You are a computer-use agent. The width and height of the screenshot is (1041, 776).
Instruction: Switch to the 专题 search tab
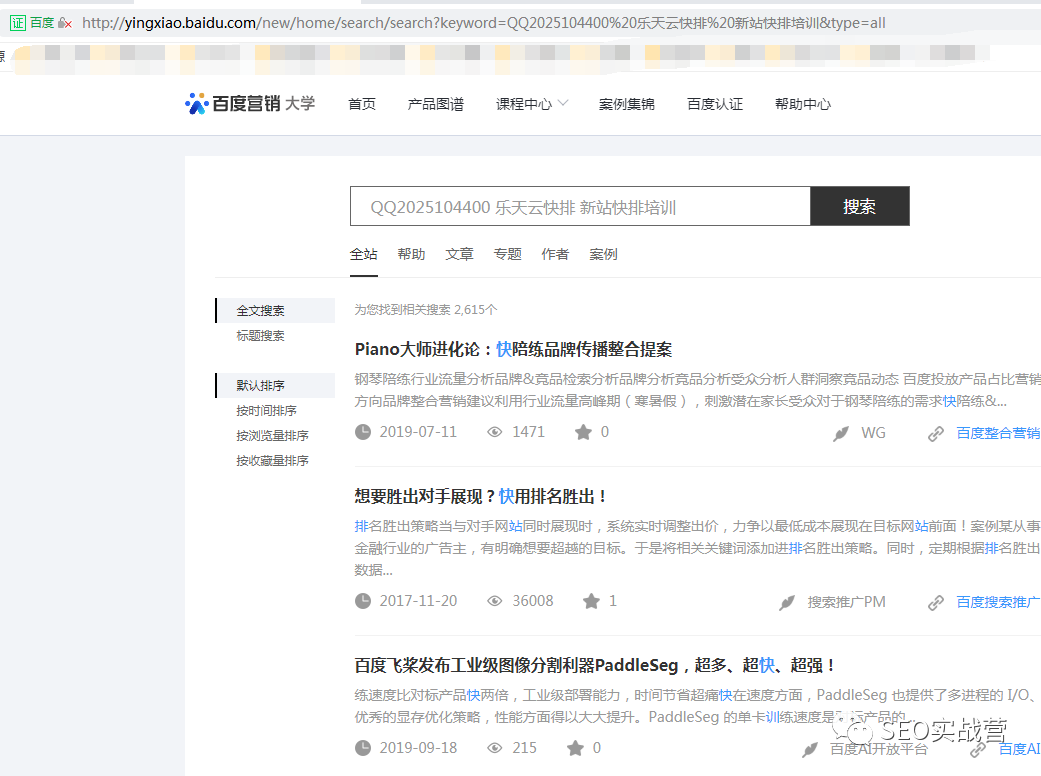(508, 254)
